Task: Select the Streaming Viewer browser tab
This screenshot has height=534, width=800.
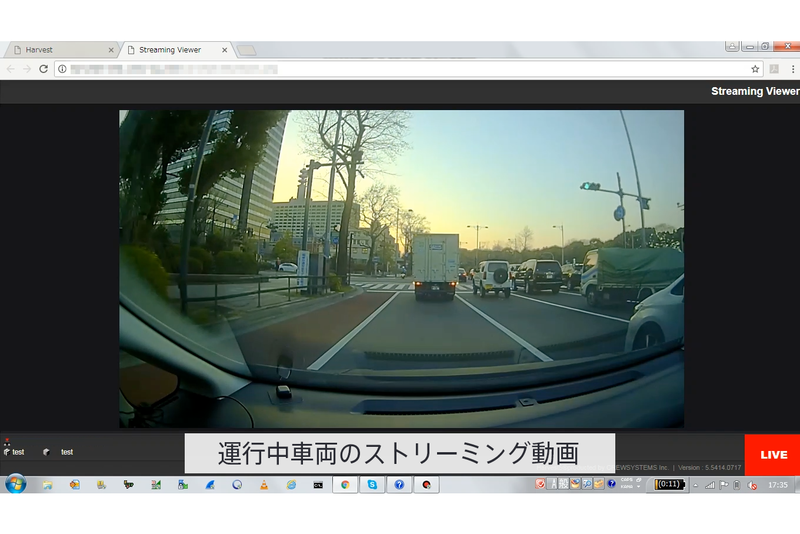Action: [176, 50]
